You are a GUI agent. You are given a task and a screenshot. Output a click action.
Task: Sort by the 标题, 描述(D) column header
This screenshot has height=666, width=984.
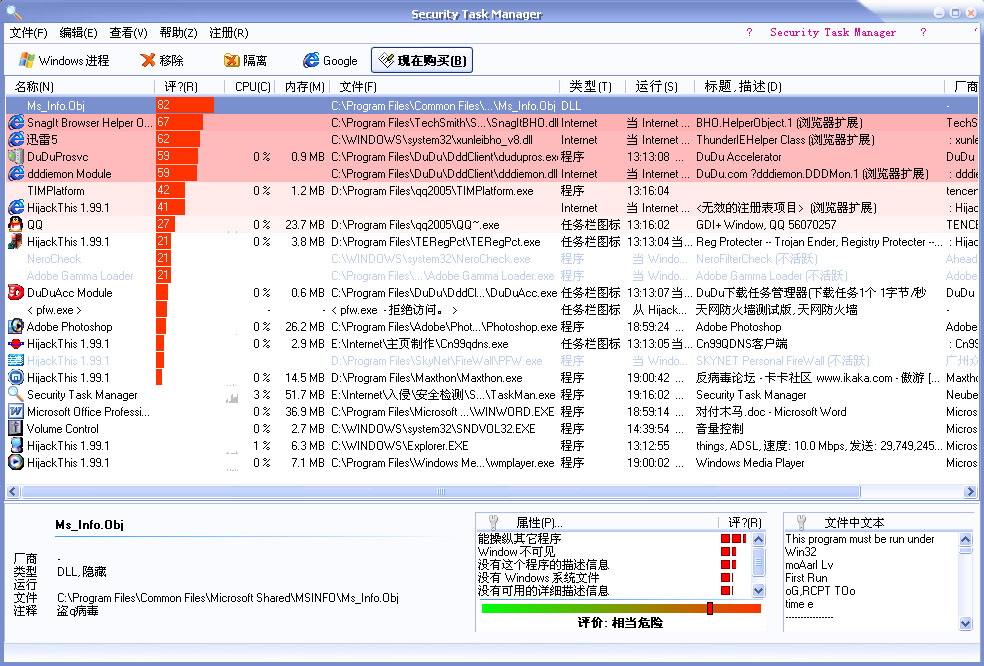[819, 87]
